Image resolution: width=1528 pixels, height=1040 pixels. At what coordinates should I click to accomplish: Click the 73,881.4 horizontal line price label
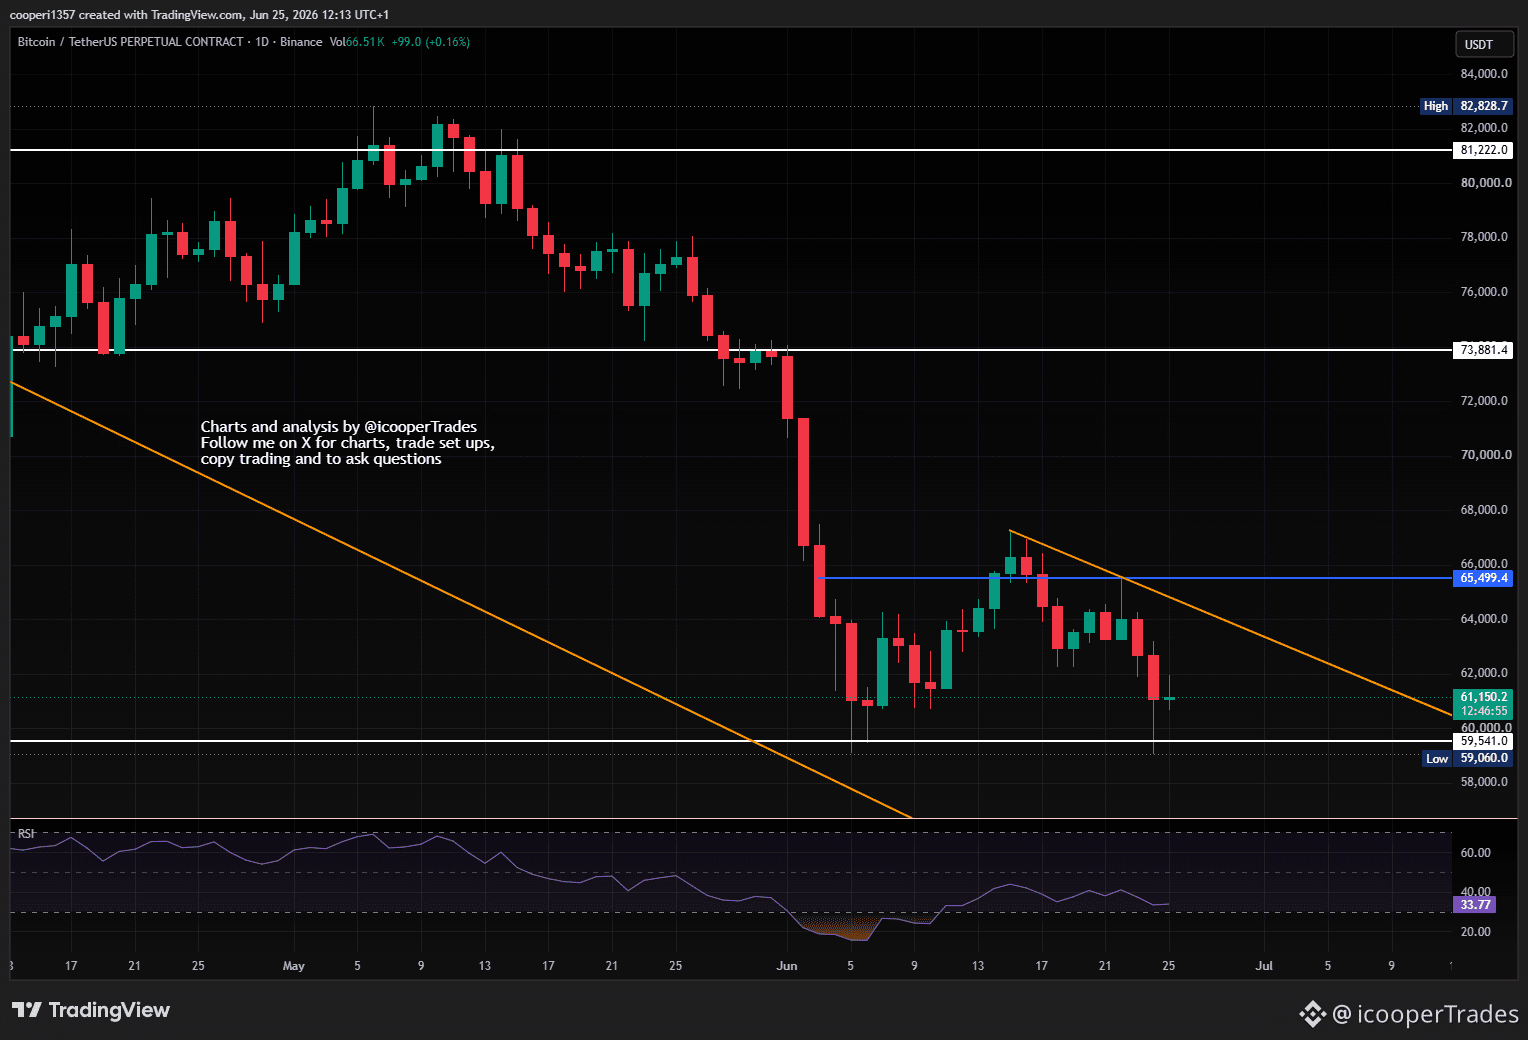coord(1483,350)
